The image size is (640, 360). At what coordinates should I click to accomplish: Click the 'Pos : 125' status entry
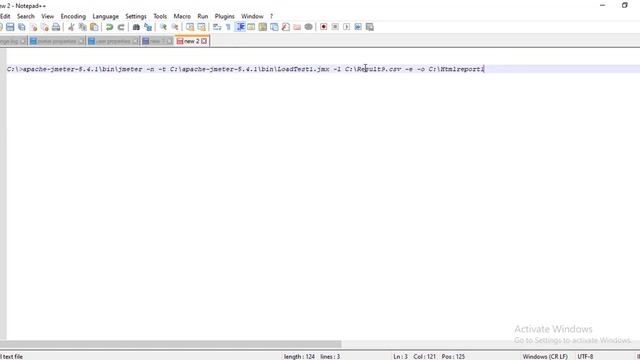click(x=453, y=356)
